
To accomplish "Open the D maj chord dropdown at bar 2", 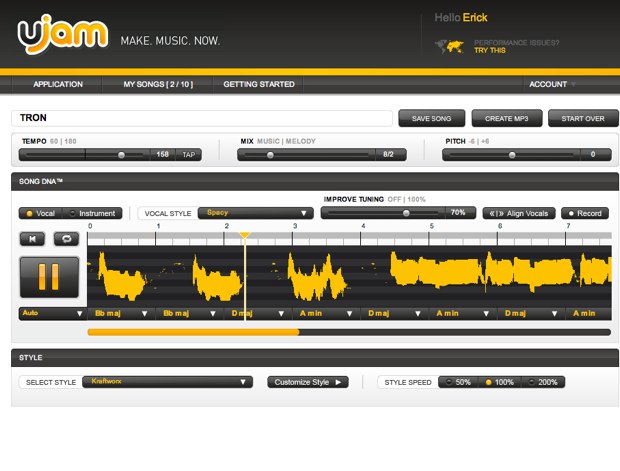I will click(x=258, y=314).
